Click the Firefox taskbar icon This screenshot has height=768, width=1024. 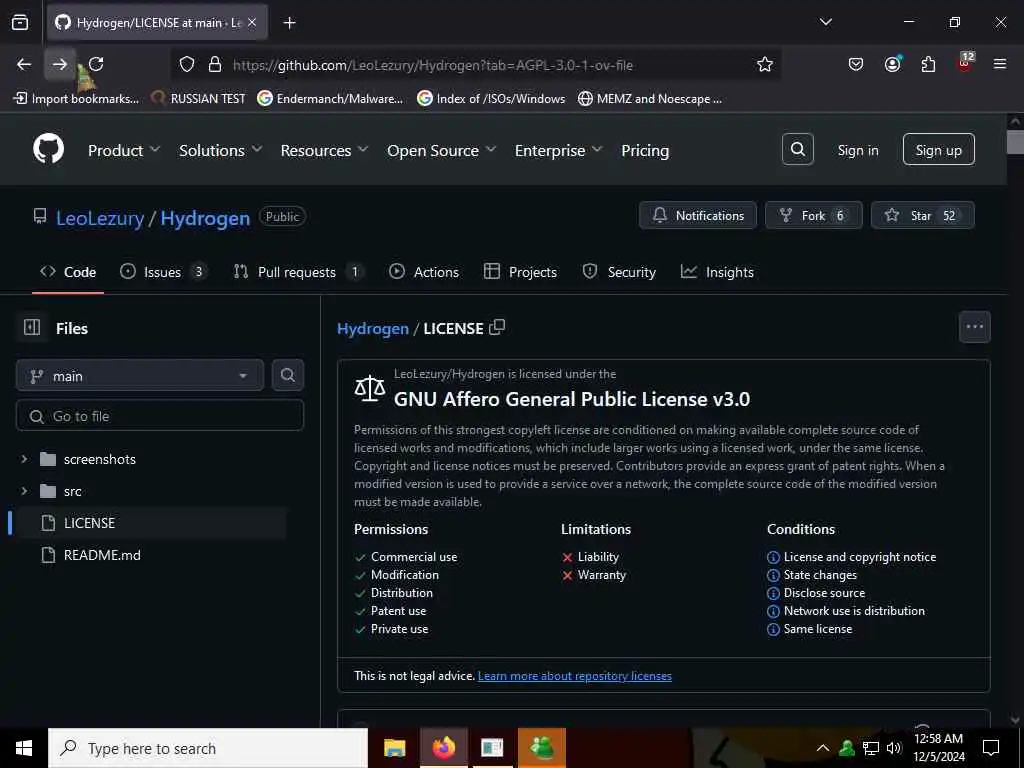pyautogui.click(x=443, y=748)
